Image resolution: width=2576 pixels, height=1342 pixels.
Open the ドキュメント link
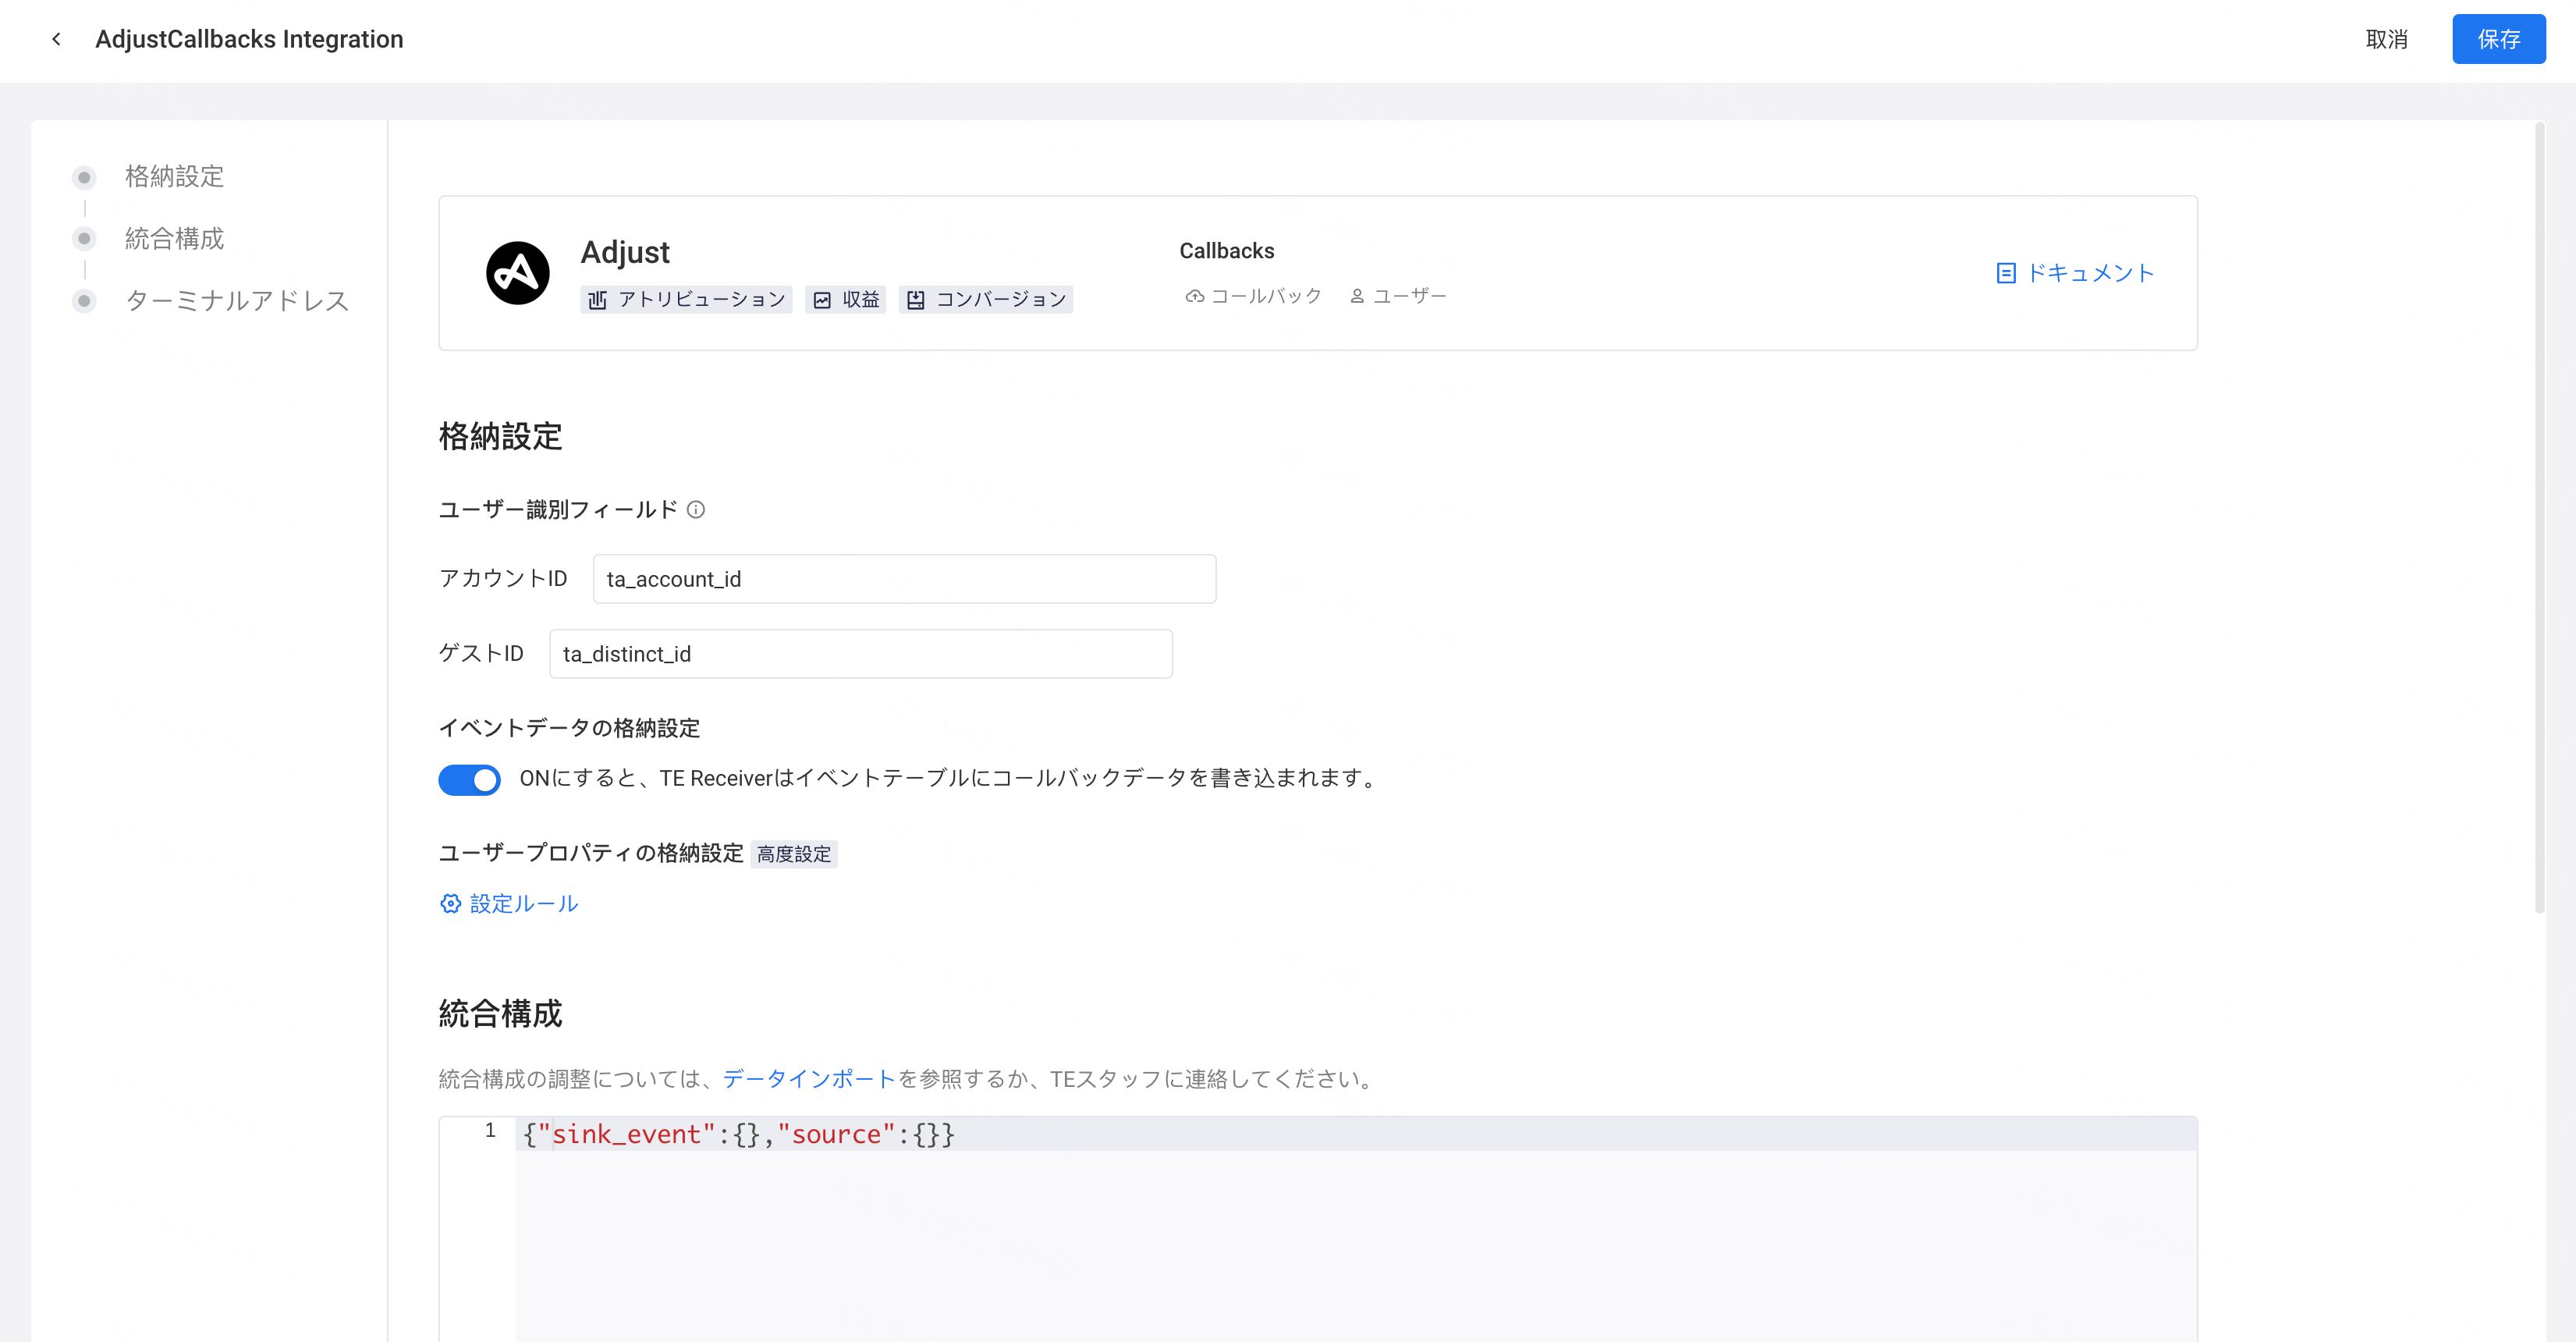(2090, 273)
